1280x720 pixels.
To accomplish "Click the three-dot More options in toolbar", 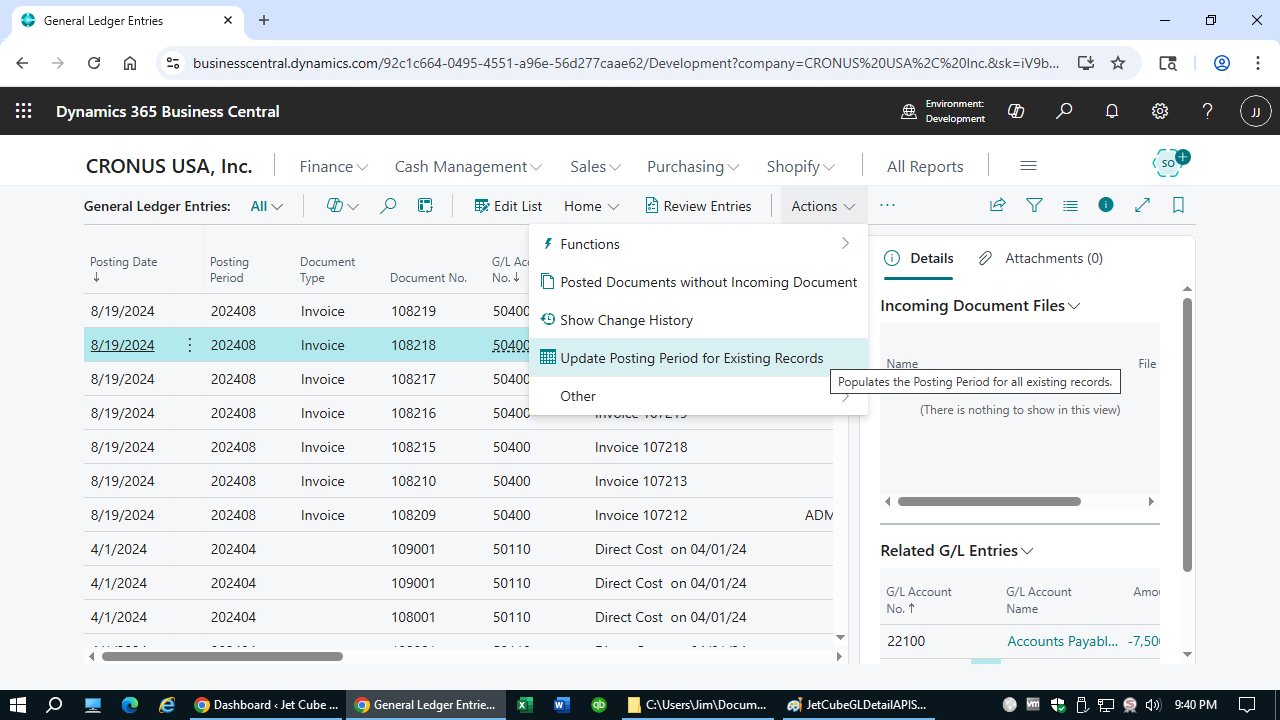I will coord(887,205).
